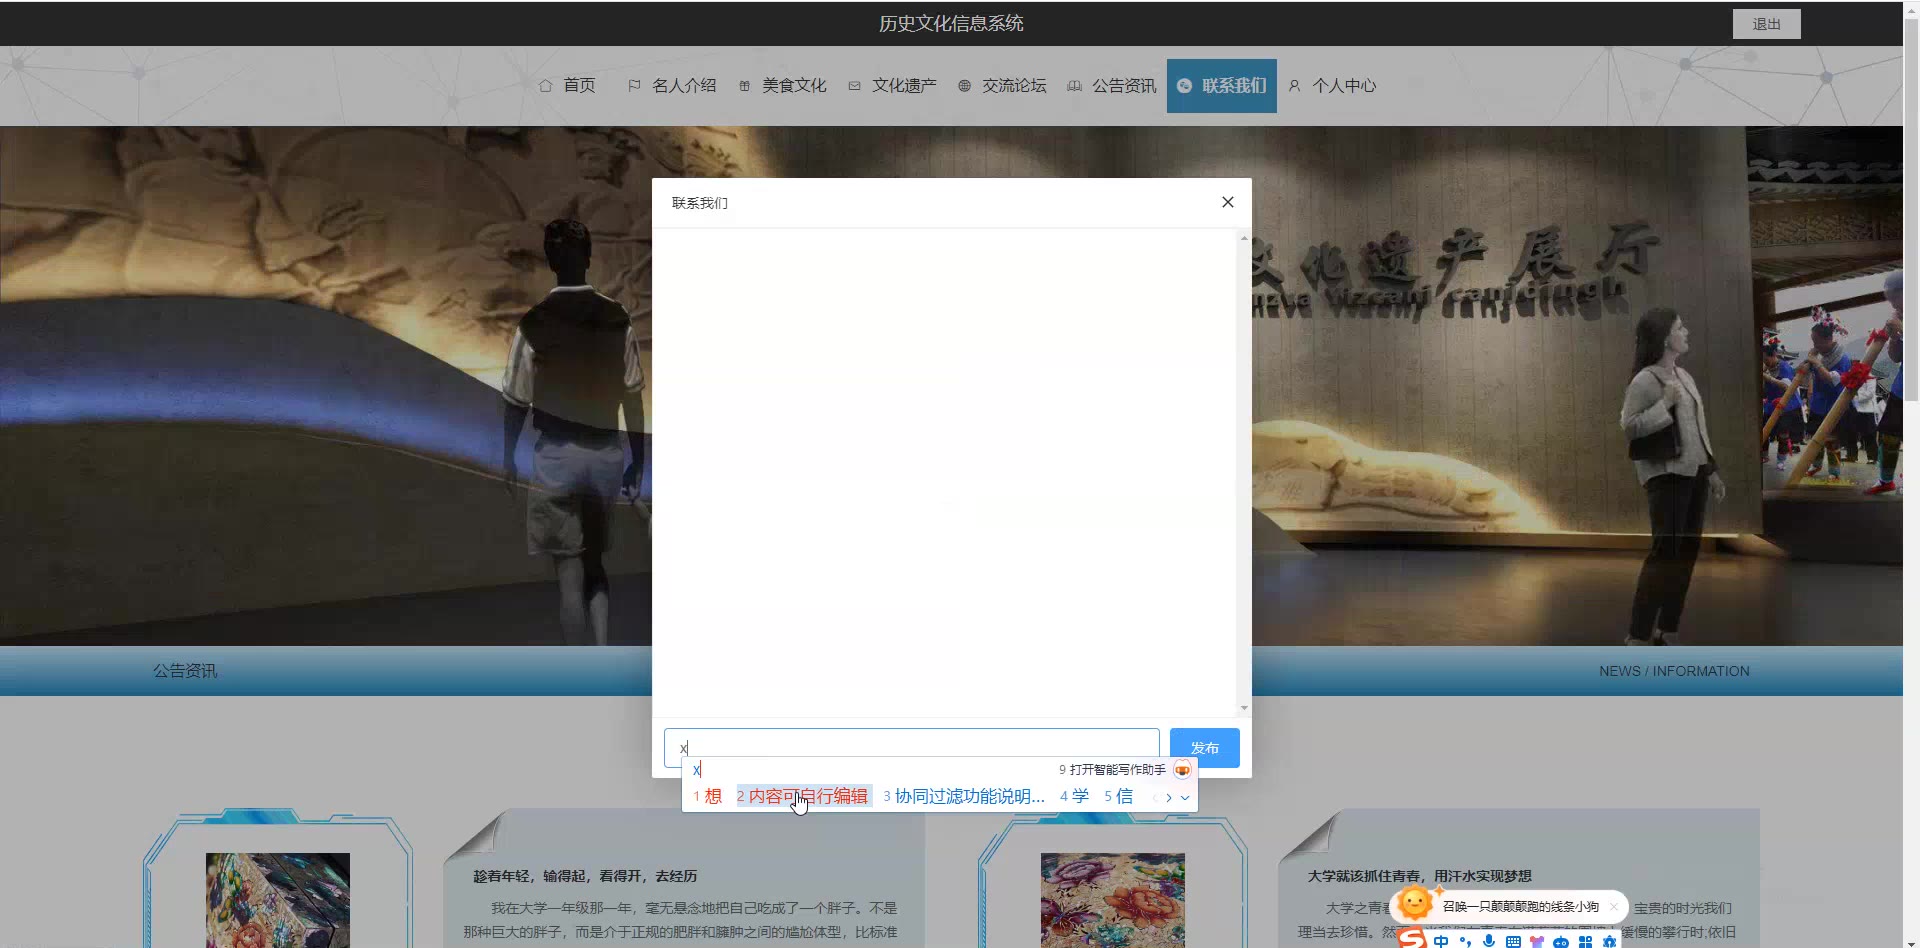Click the page scroll-down arrow at bottom right
The height and width of the screenshot is (948, 1920).
click(1913, 942)
